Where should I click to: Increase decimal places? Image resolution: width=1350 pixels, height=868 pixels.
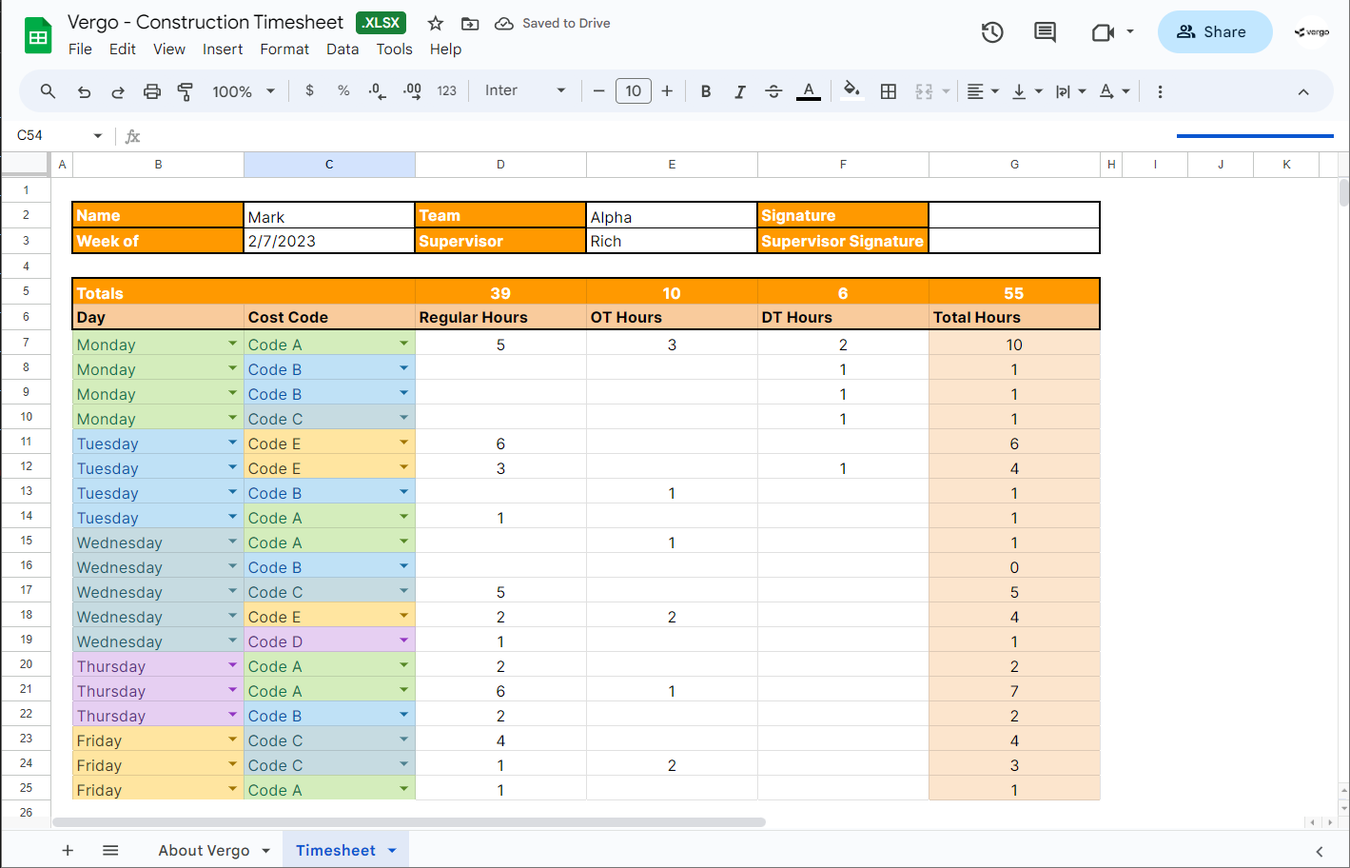tap(412, 91)
